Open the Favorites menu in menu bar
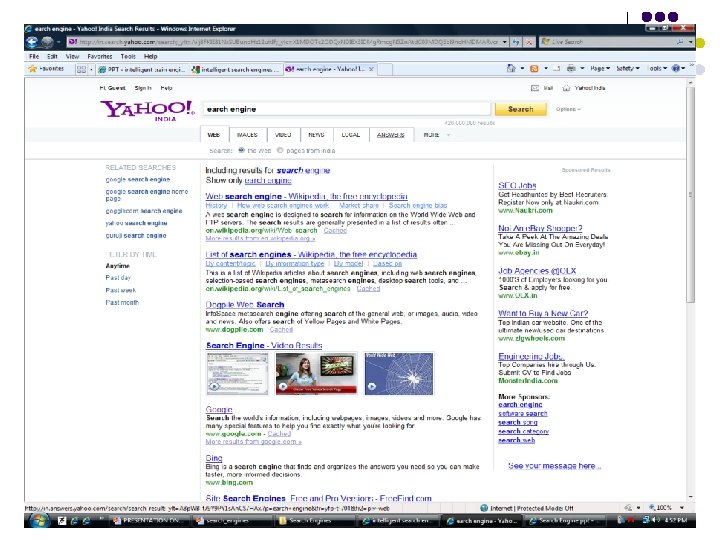720x540 pixels. pyautogui.click(x=100, y=56)
